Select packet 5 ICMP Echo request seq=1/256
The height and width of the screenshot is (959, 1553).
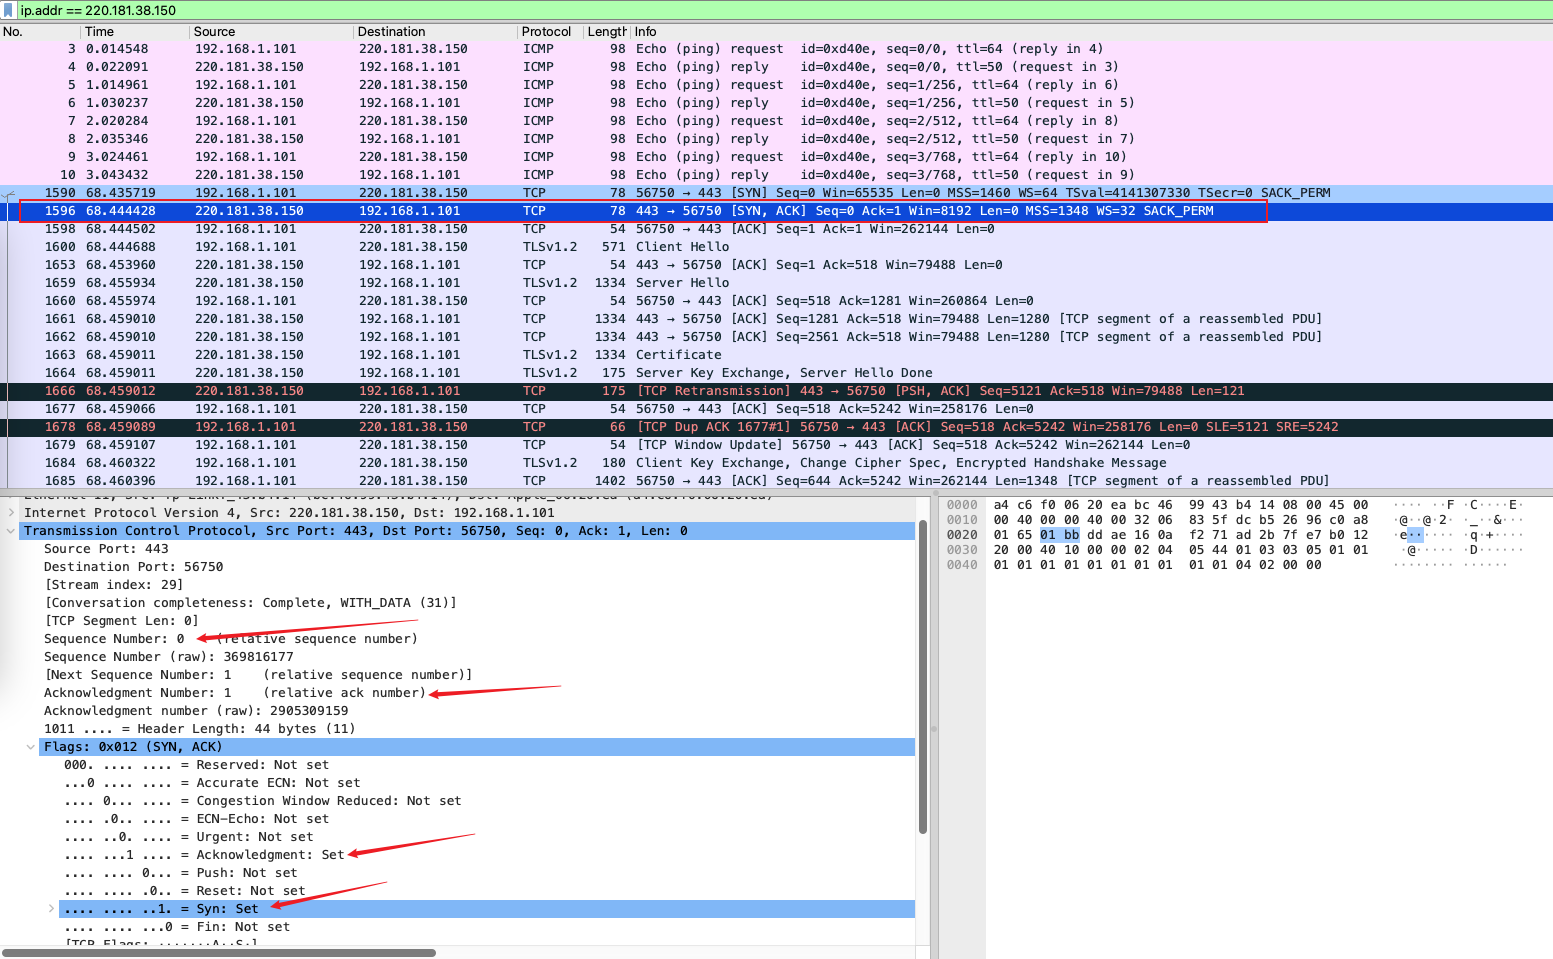click(x=776, y=85)
